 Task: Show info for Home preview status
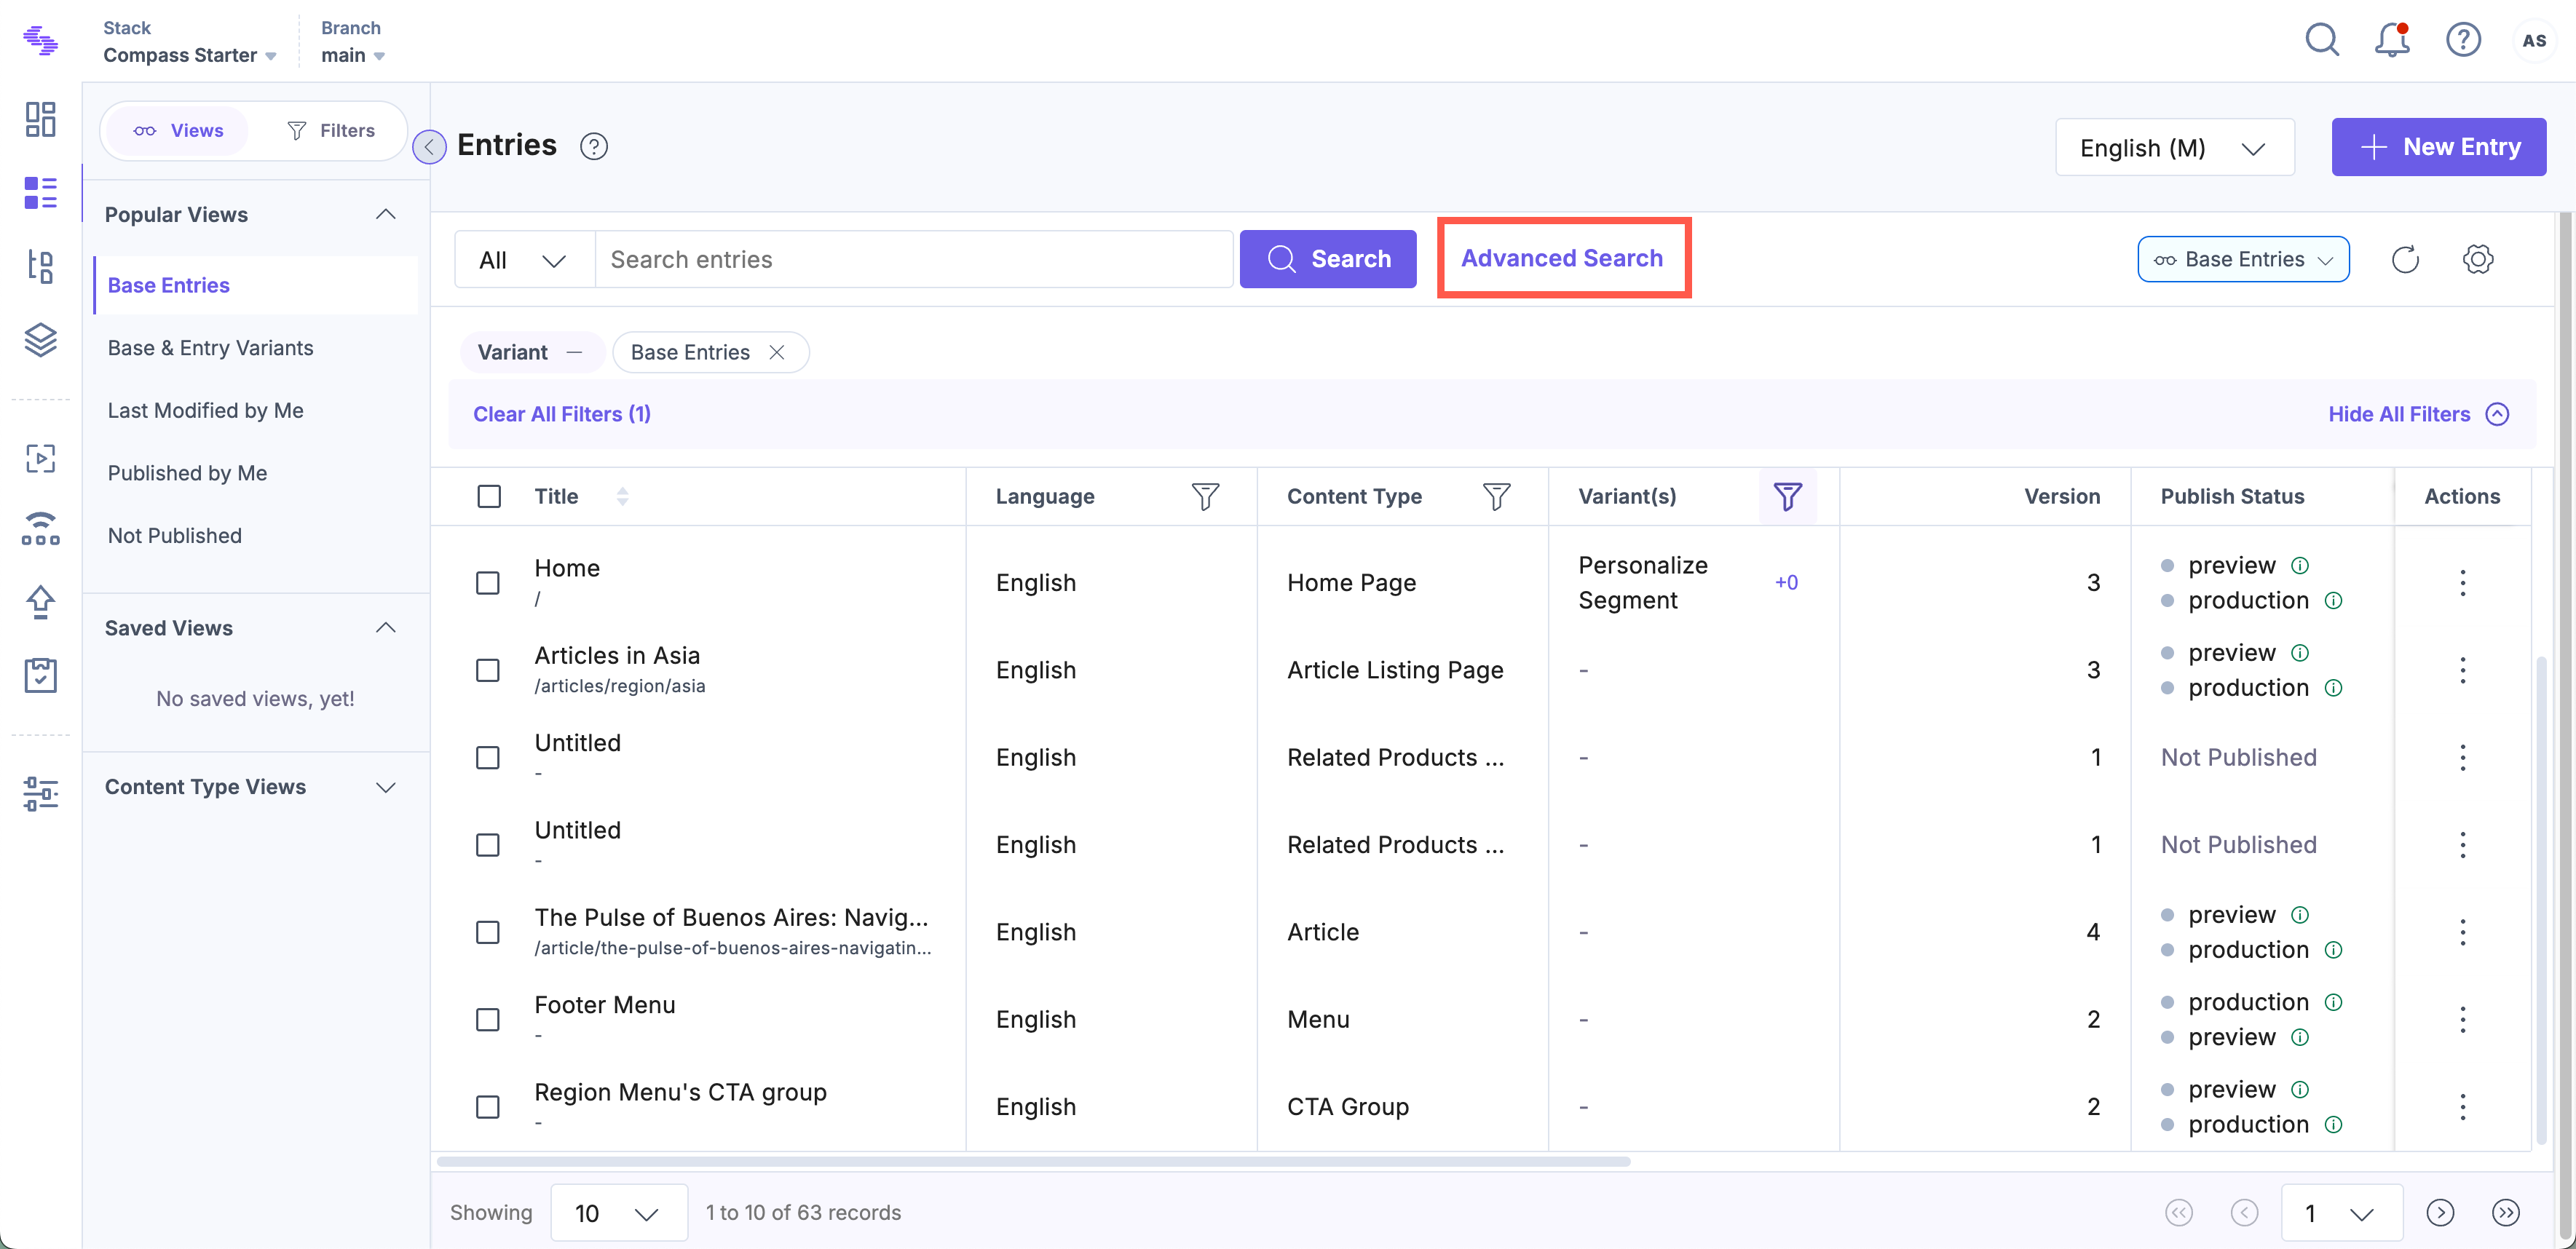click(2300, 565)
